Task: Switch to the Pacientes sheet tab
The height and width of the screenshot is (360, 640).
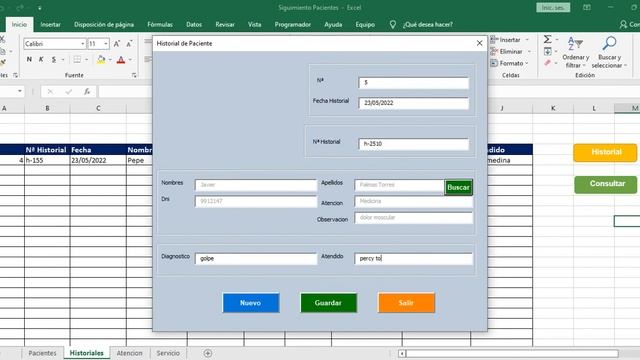Action: pyautogui.click(x=42, y=353)
